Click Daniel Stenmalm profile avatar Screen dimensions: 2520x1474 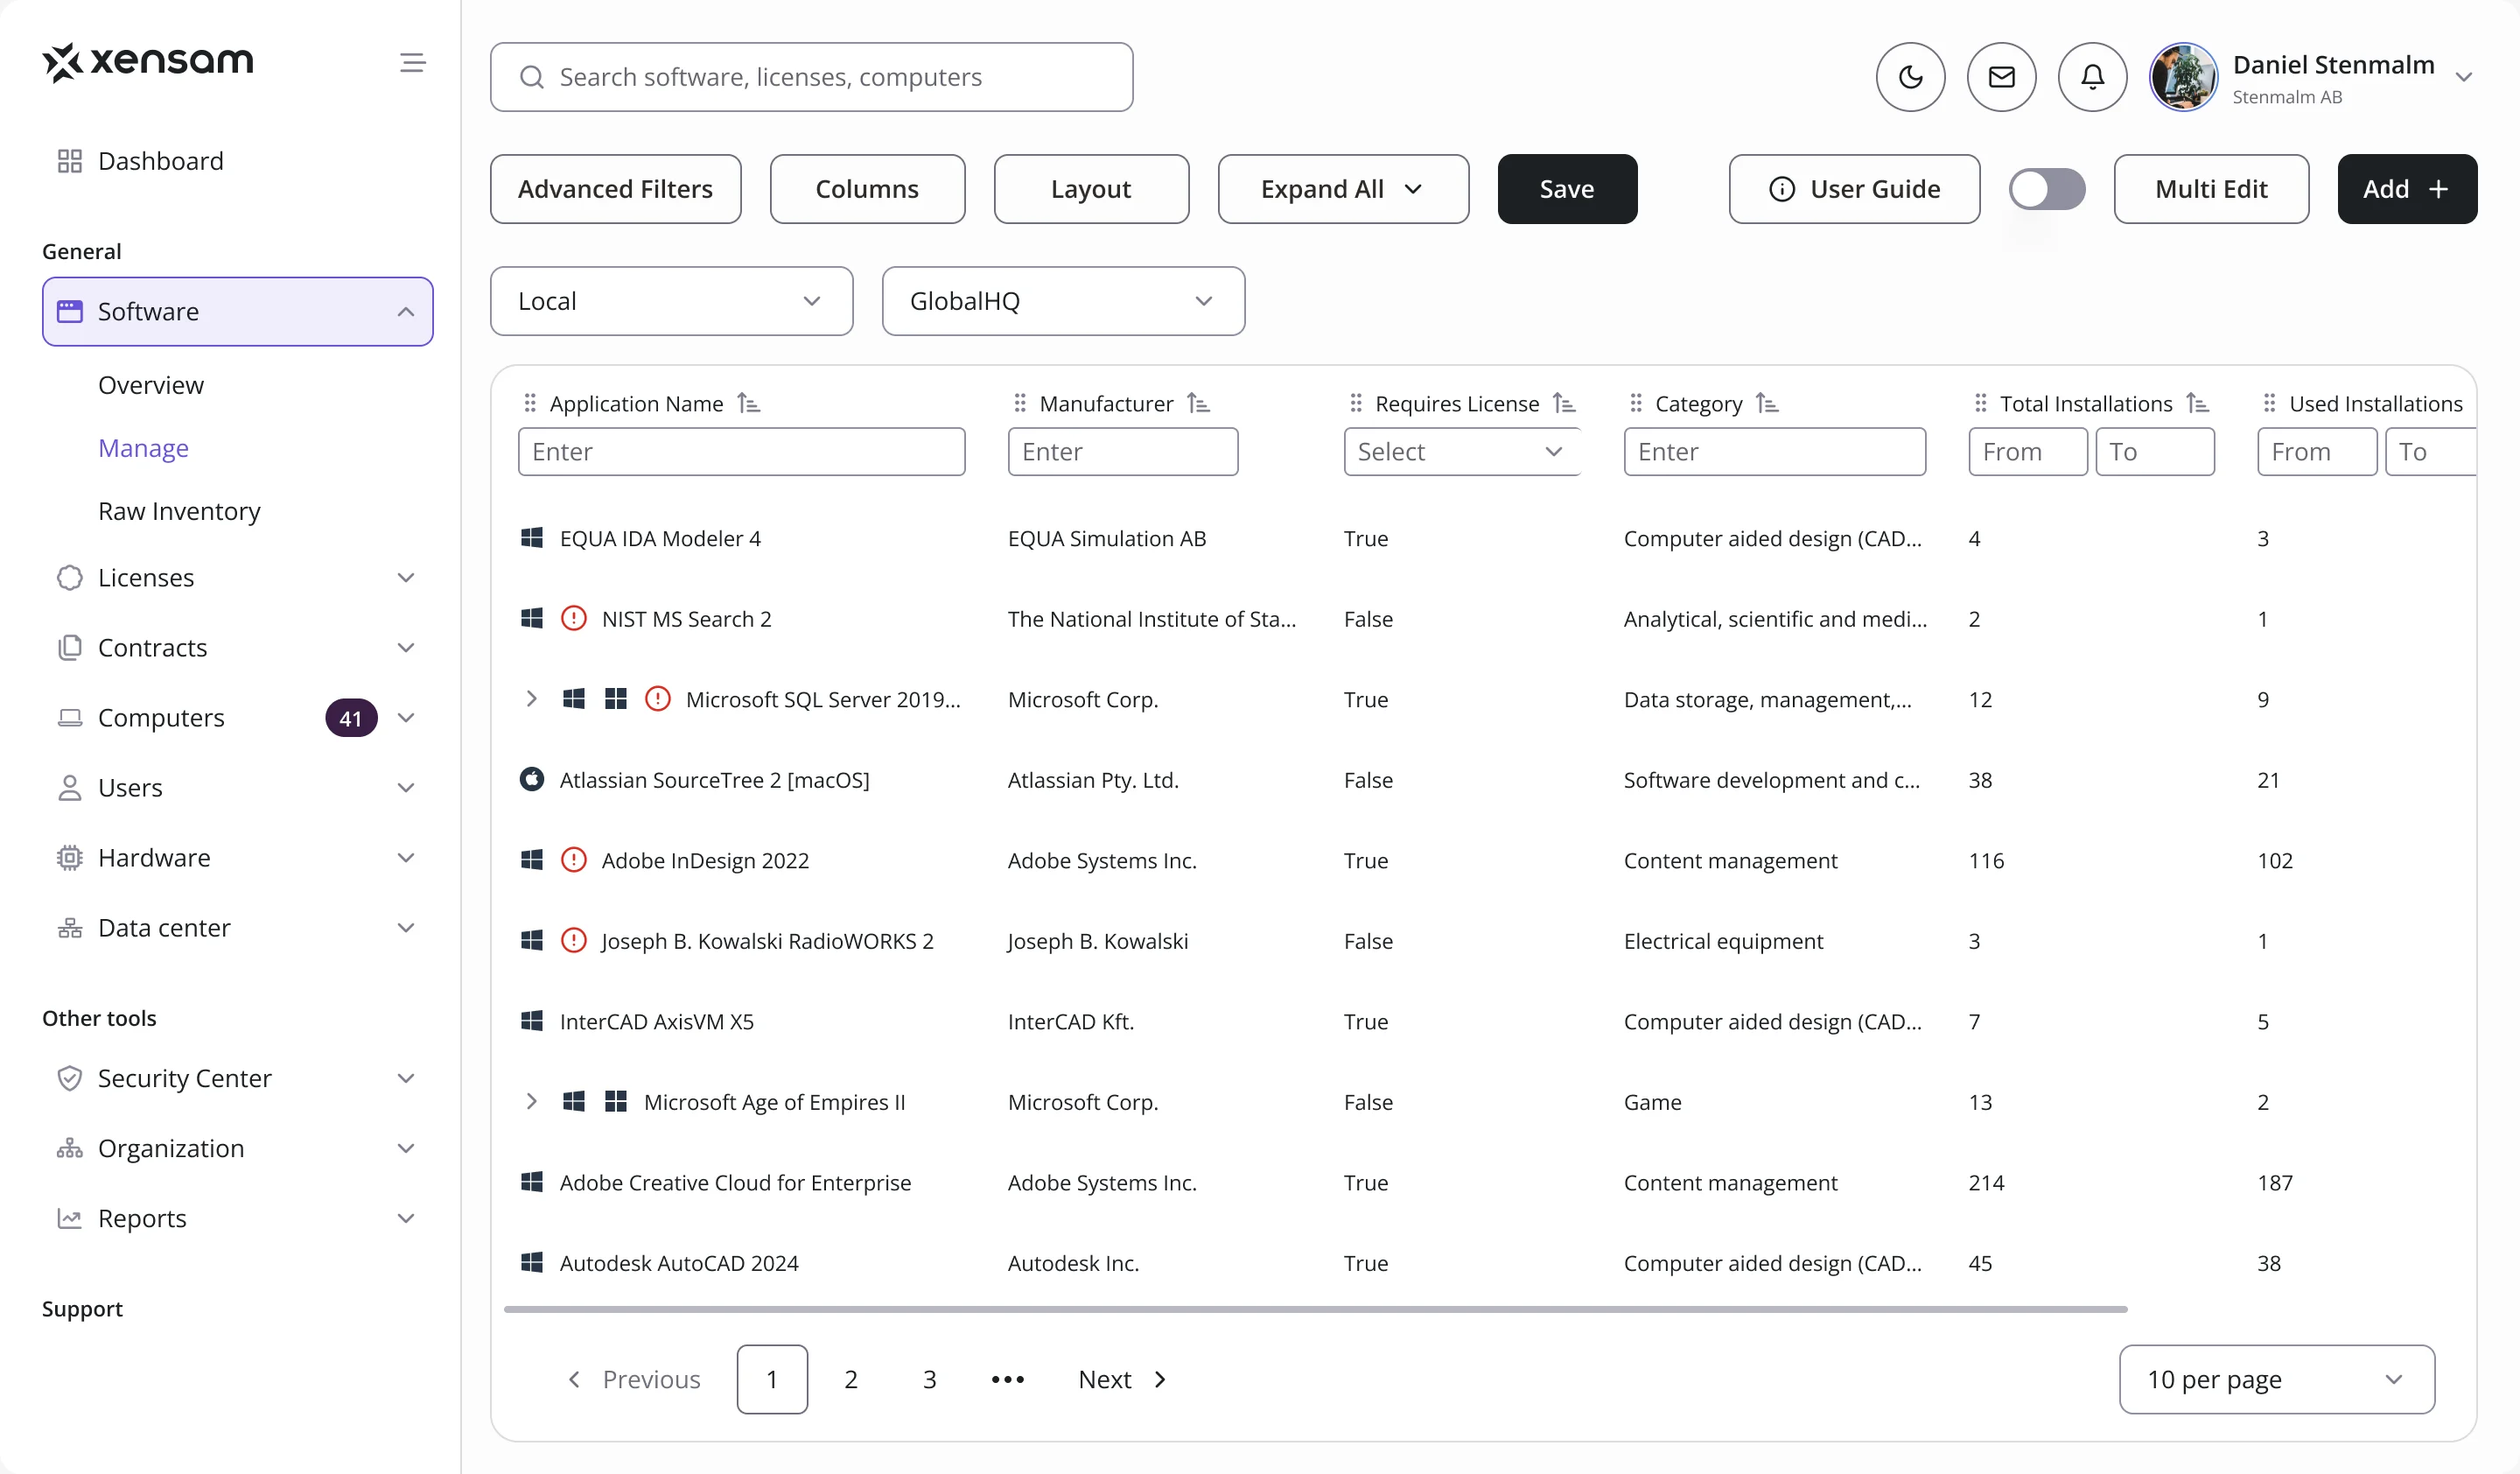pyautogui.click(x=2183, y=77)
